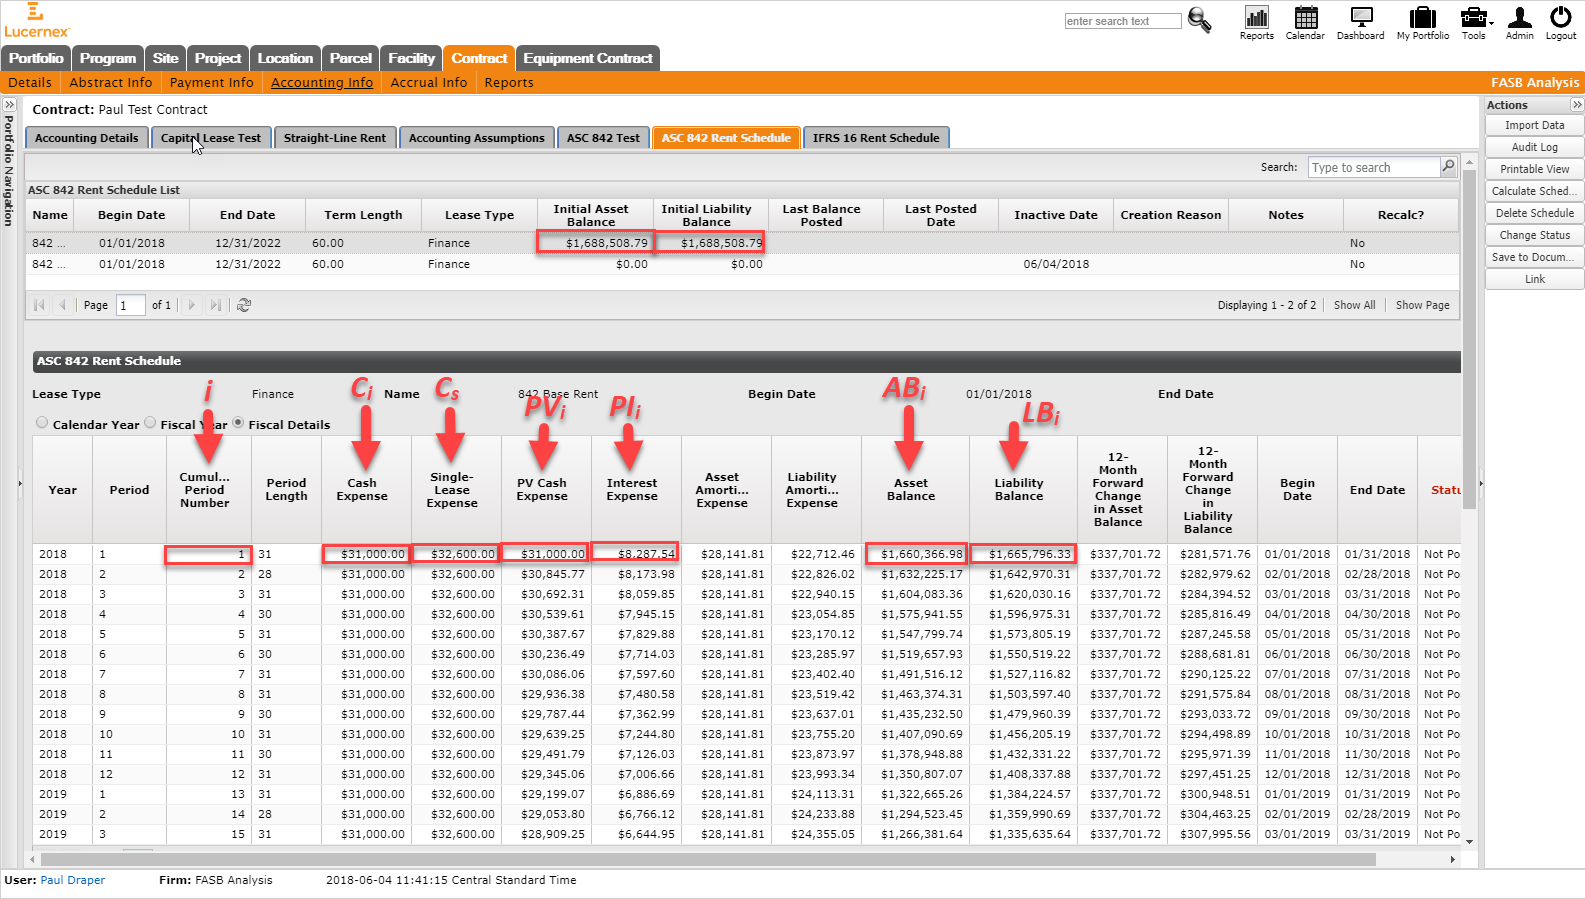Open the Admin icon

pyautogui.click(x=1520, y=23)
